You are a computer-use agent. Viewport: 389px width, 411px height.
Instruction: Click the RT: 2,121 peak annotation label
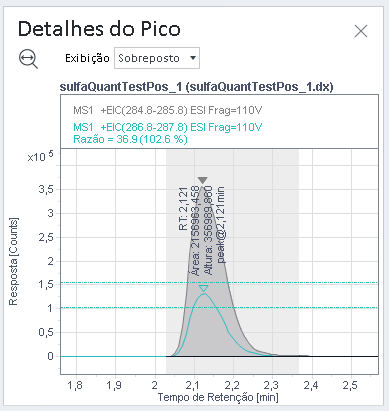(x=184, y=209)
